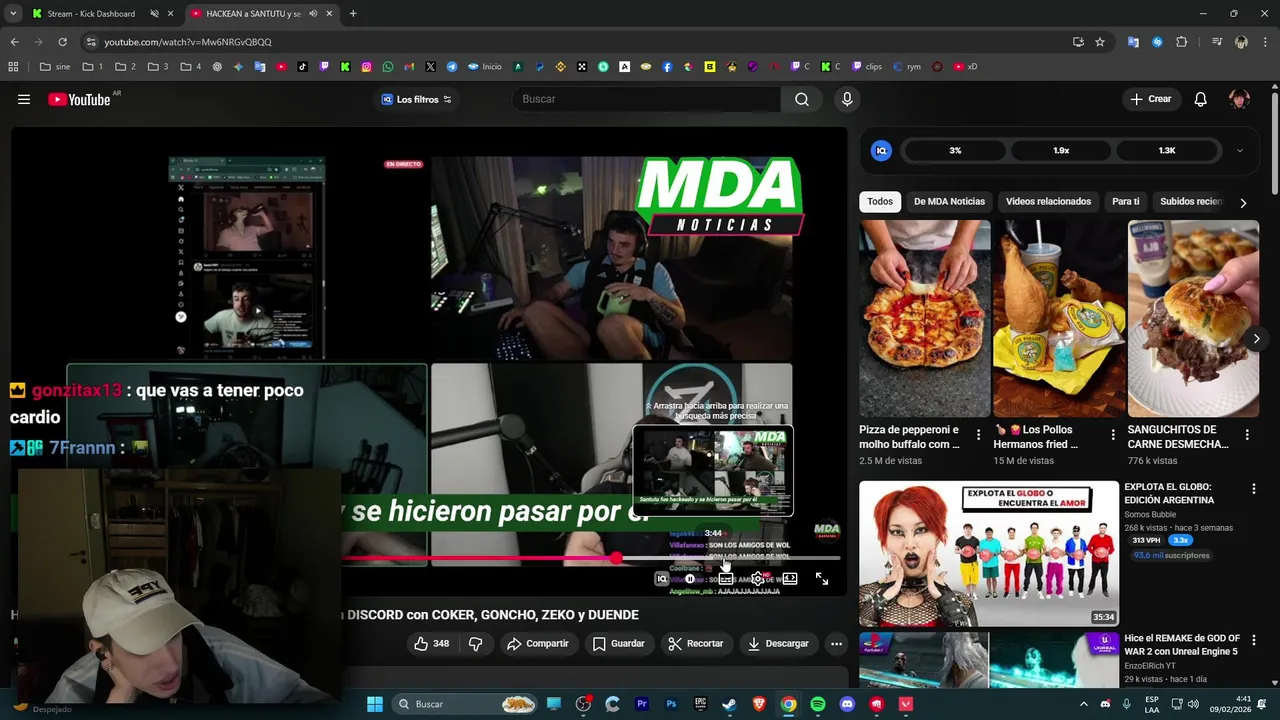Click the red progress scrubber handle
The height and width of the screenshot is (720, 1280).
pyautogui.click(x=617, y=559)
